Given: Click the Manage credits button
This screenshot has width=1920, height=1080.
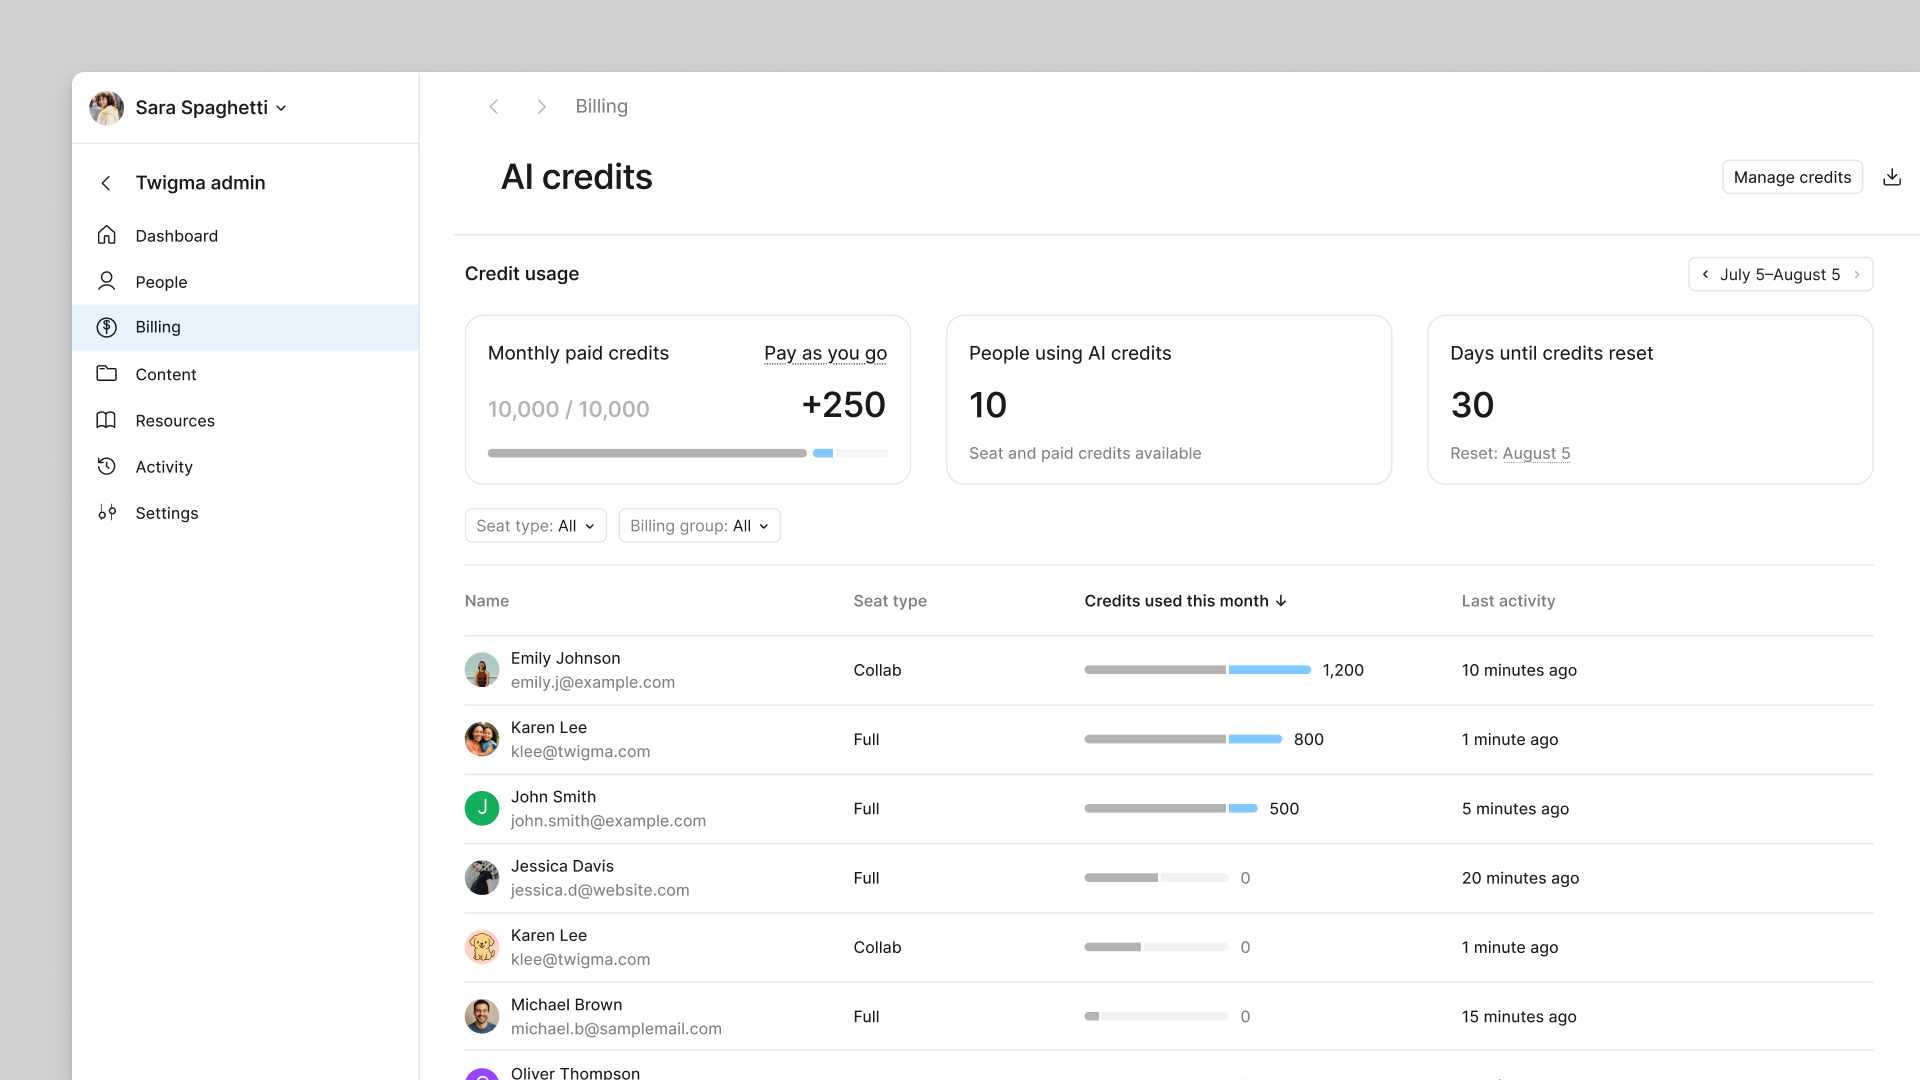Looking at the screenshot, I should (x=1792, y=176).
